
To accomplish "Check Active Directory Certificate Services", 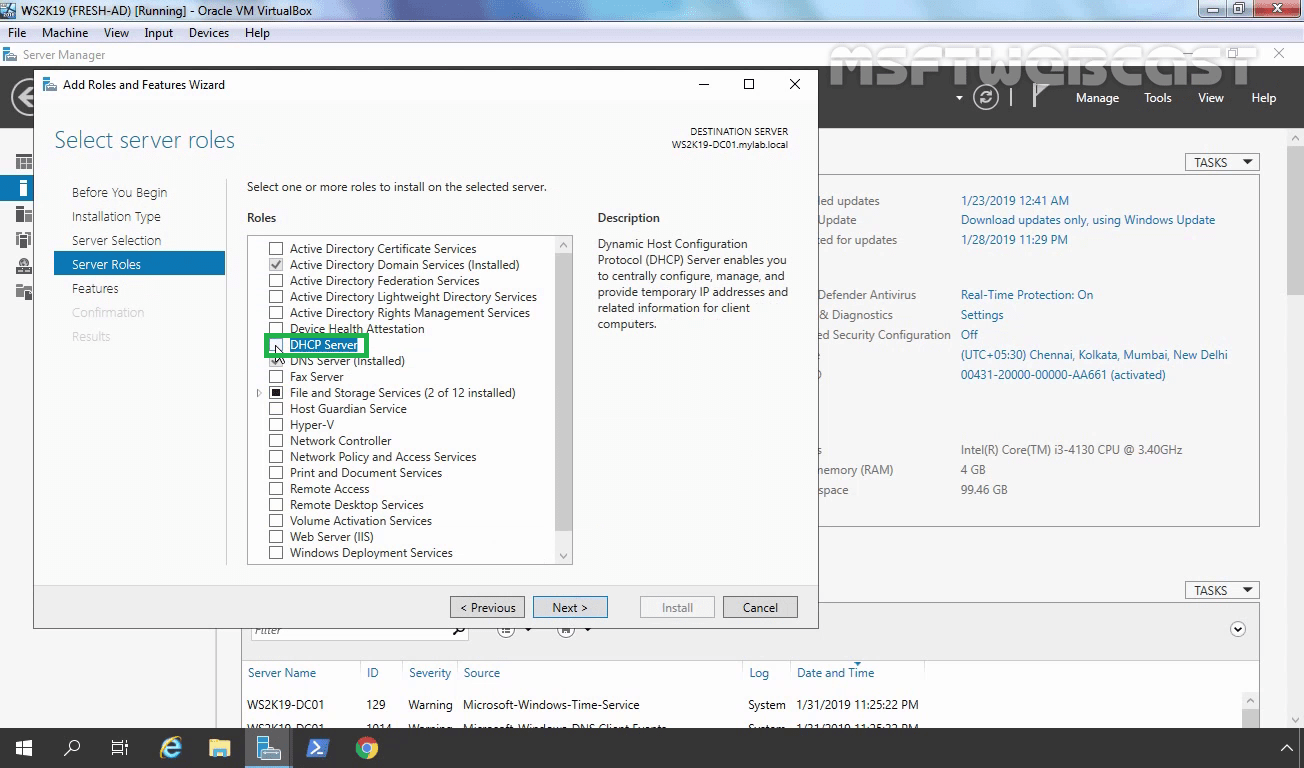I will [x=276, y=249].
